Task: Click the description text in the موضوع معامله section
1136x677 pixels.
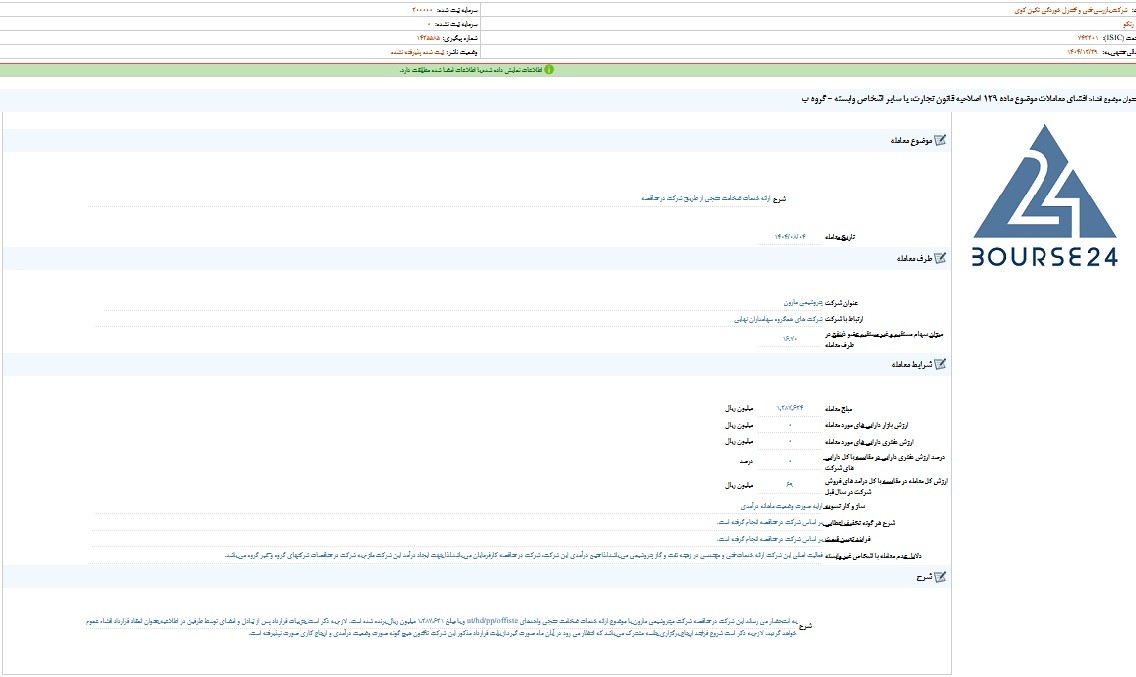Action: click(x=705, y=198)
